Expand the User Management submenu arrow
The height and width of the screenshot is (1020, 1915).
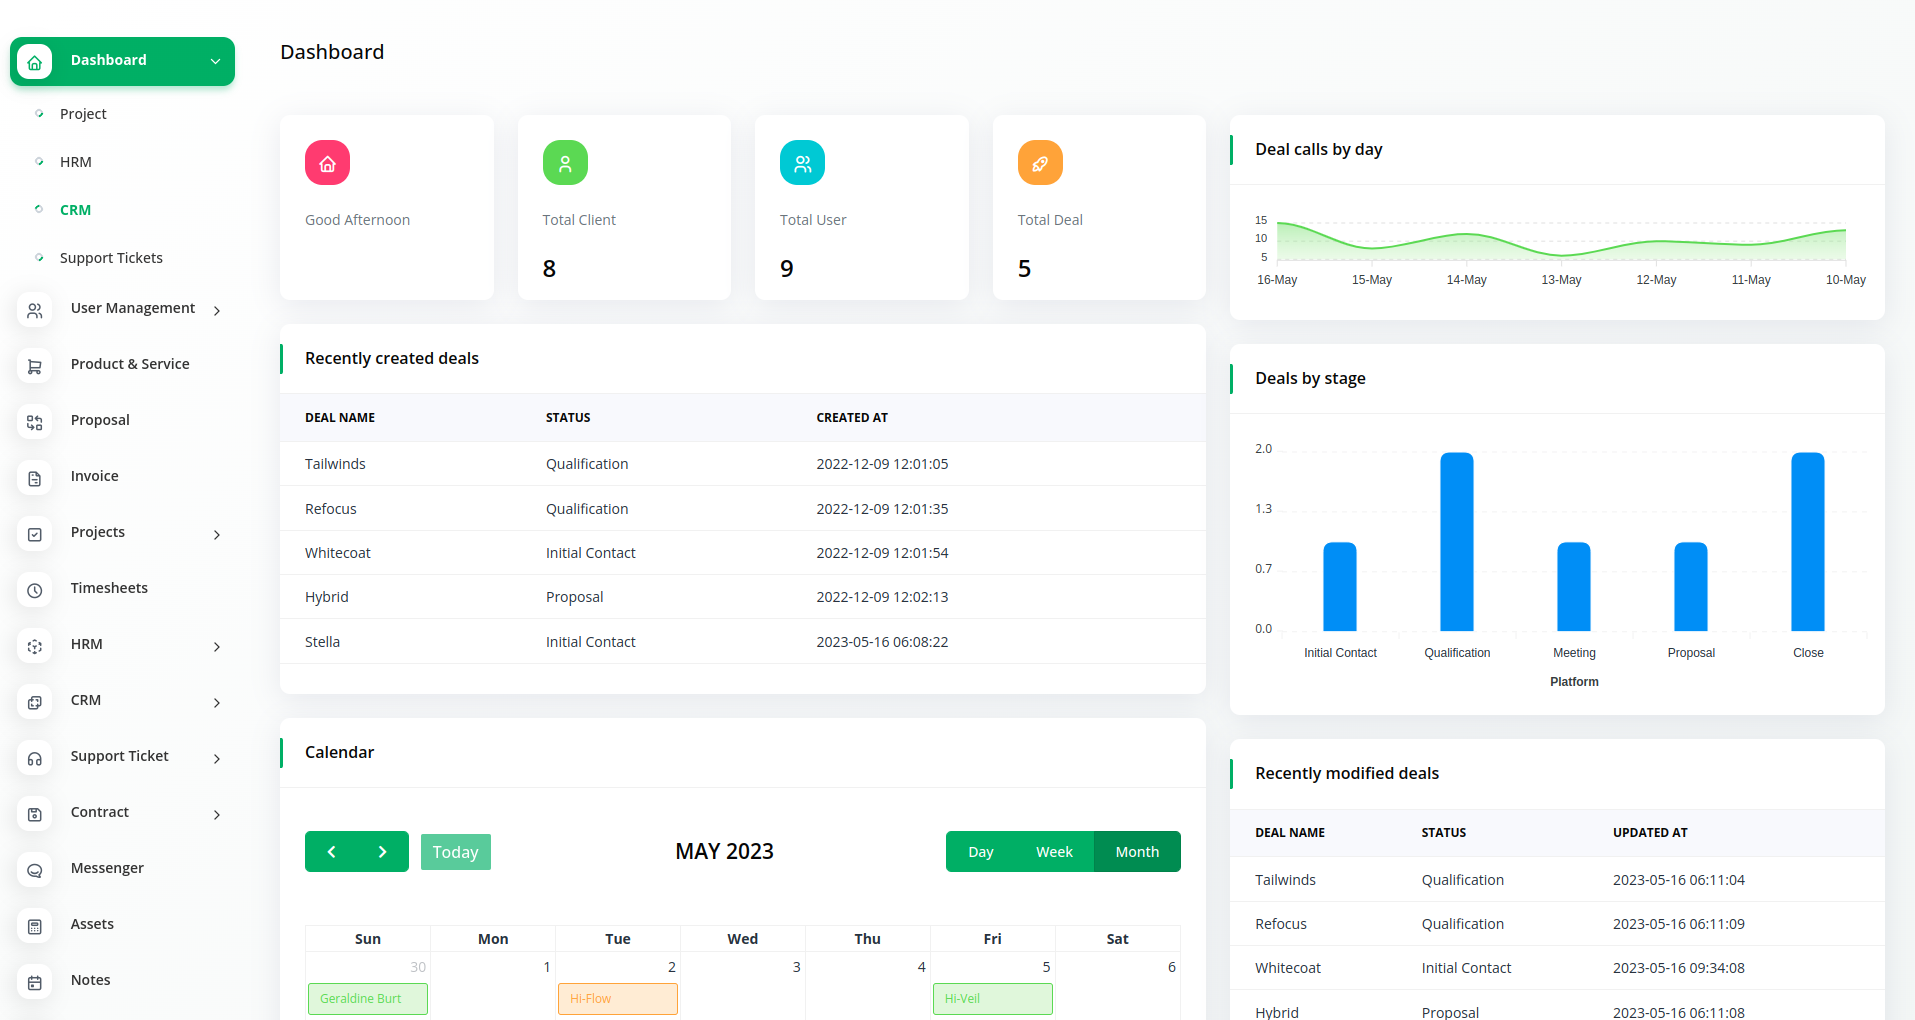pos(217,310)
